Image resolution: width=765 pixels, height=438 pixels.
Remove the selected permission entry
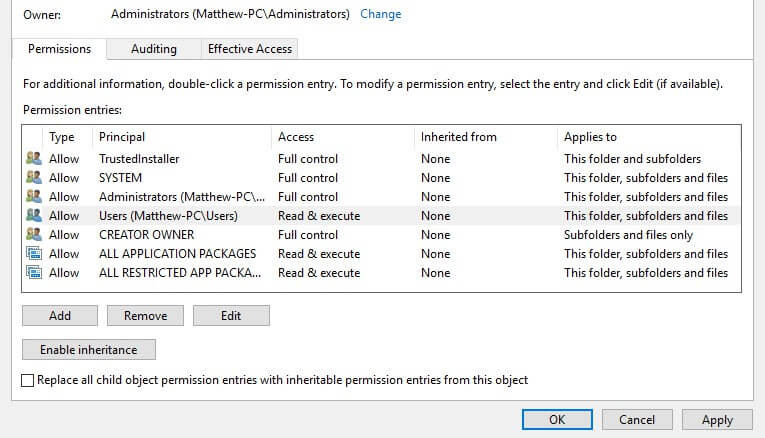point(145,316)
